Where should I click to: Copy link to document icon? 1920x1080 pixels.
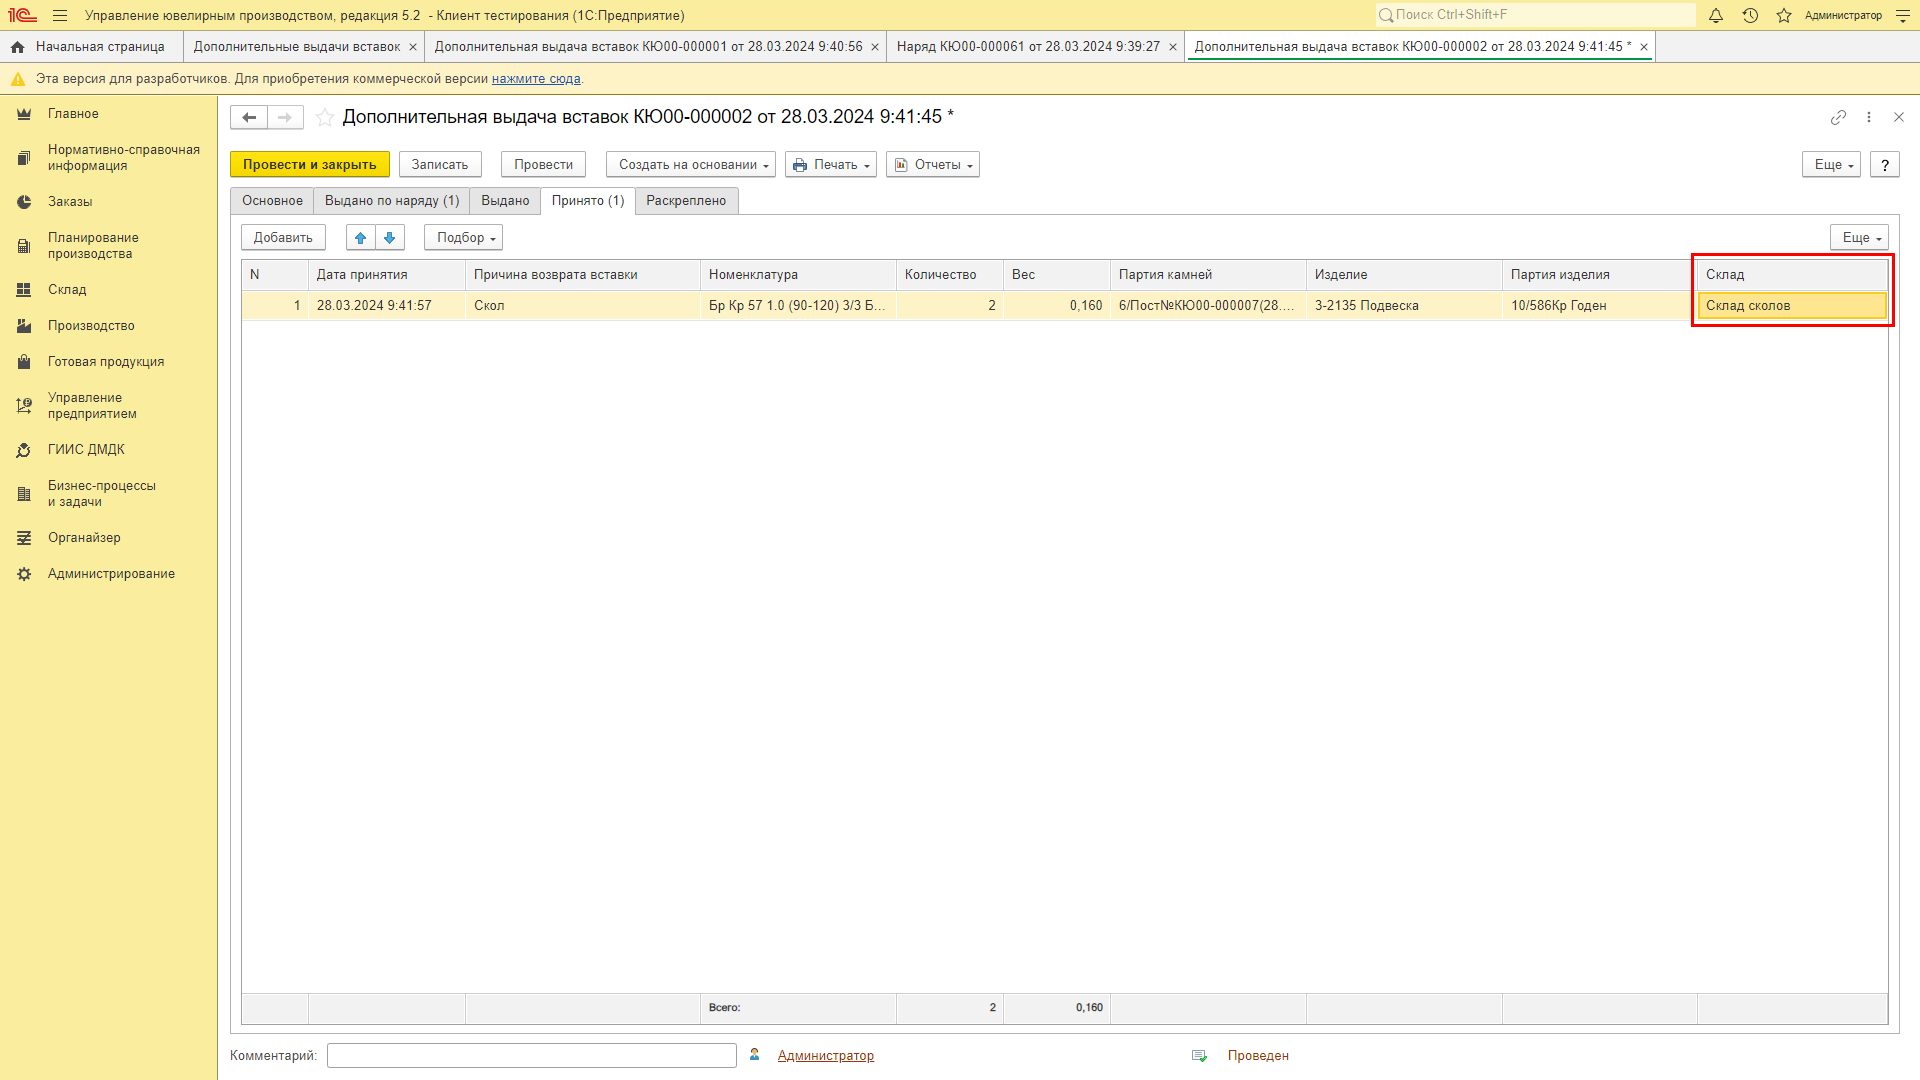pyautogui.click(x=1838, y=117)
